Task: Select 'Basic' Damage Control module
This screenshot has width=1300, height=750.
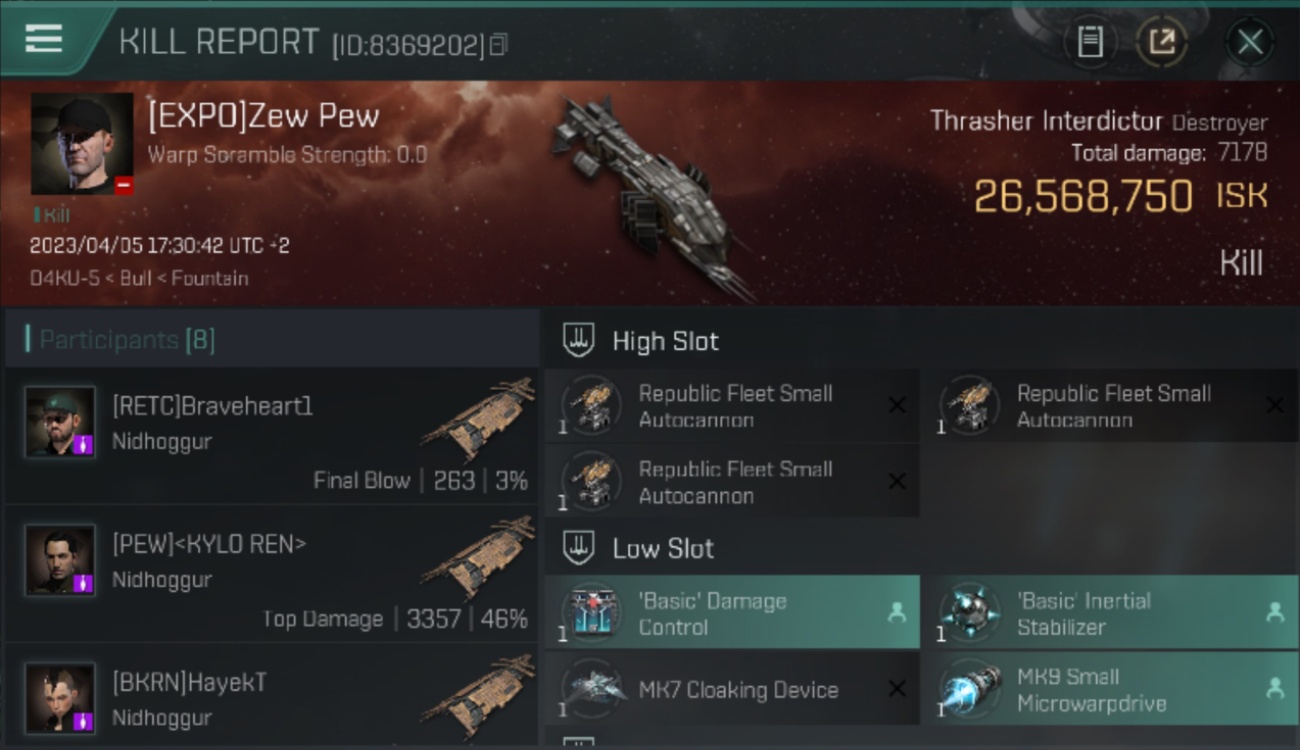Action: coord(732,613)
